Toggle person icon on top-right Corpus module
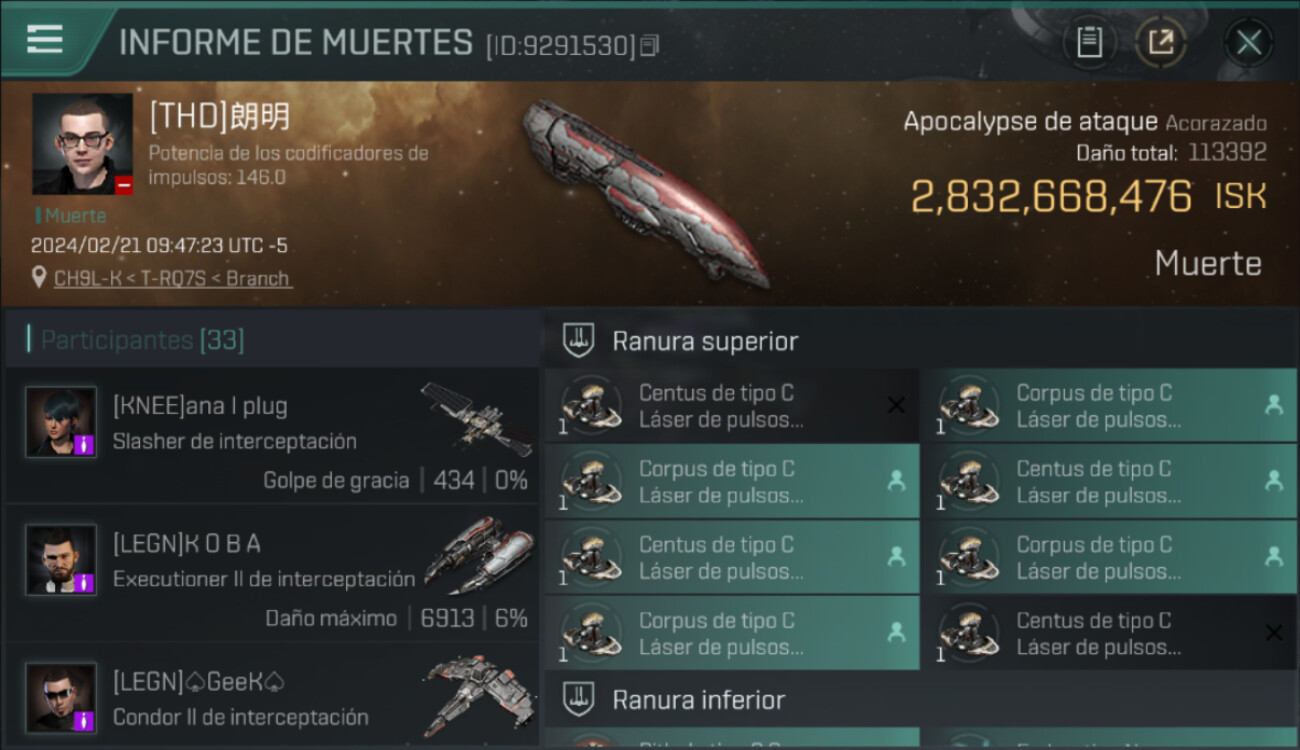This screenshot has width=1300, height=750. (1273, 405)
